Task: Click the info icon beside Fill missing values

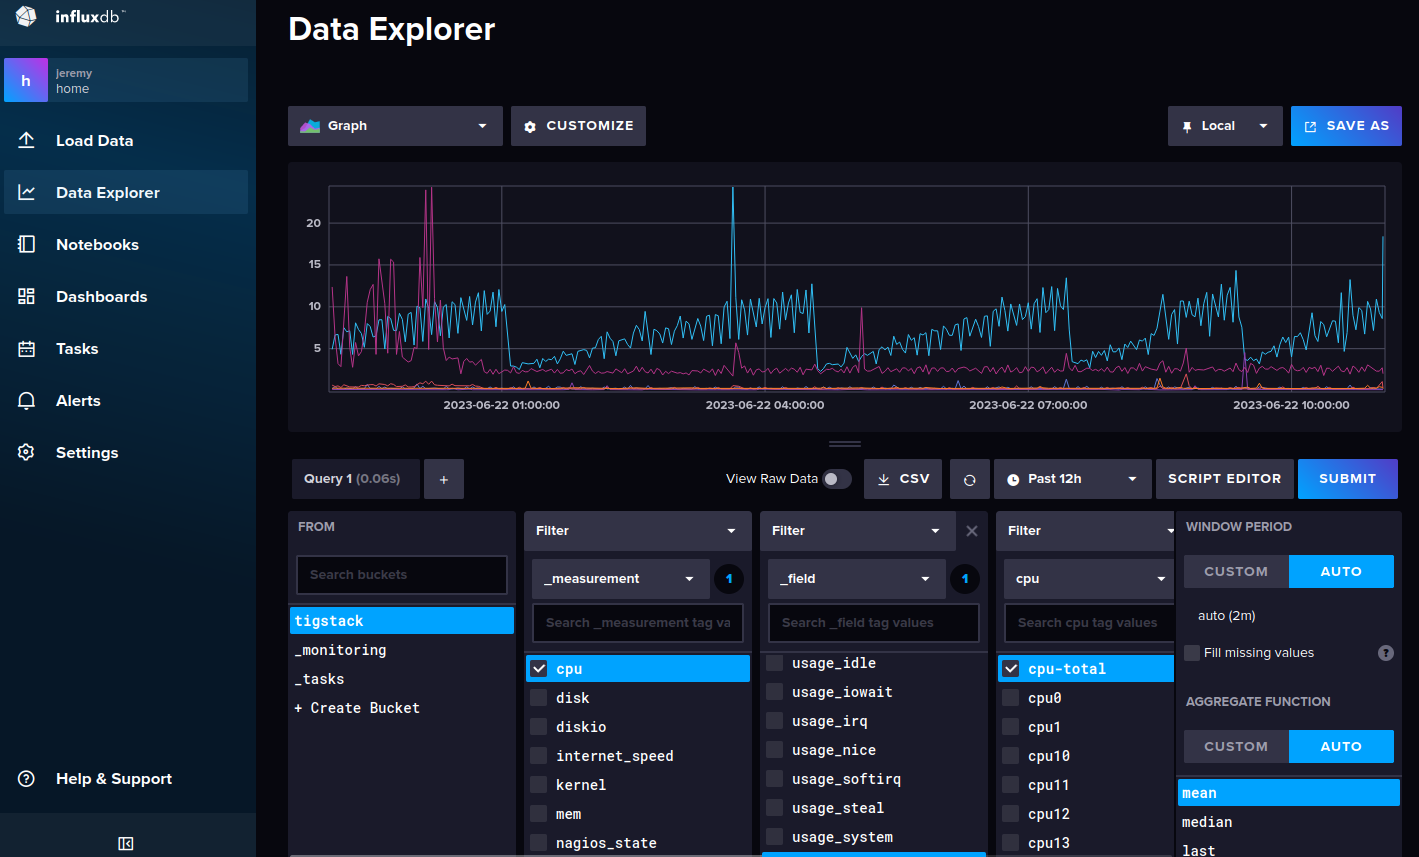Action: click(x=1386, y=652)
